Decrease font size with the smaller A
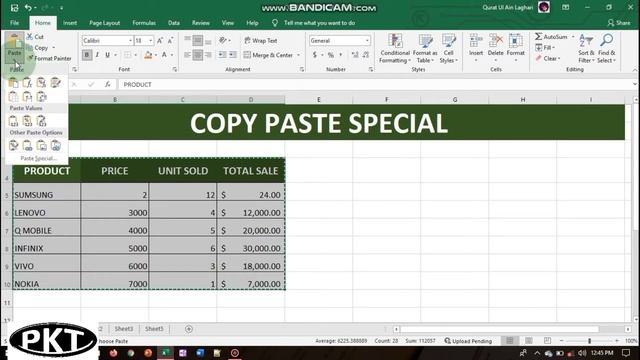The width and height of the screenshot is (640, 360). [170, 40]
